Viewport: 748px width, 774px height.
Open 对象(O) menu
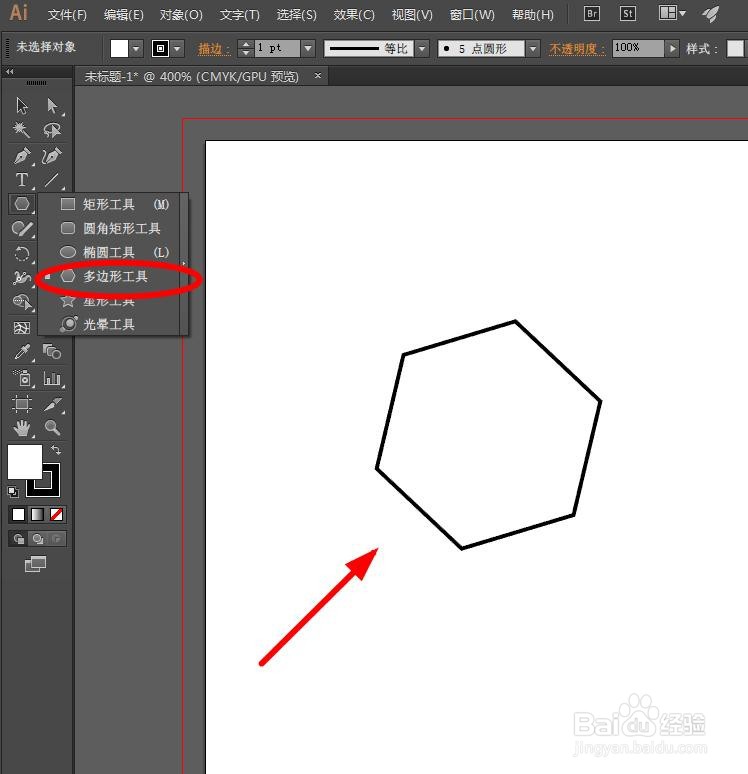coord(181,15)
